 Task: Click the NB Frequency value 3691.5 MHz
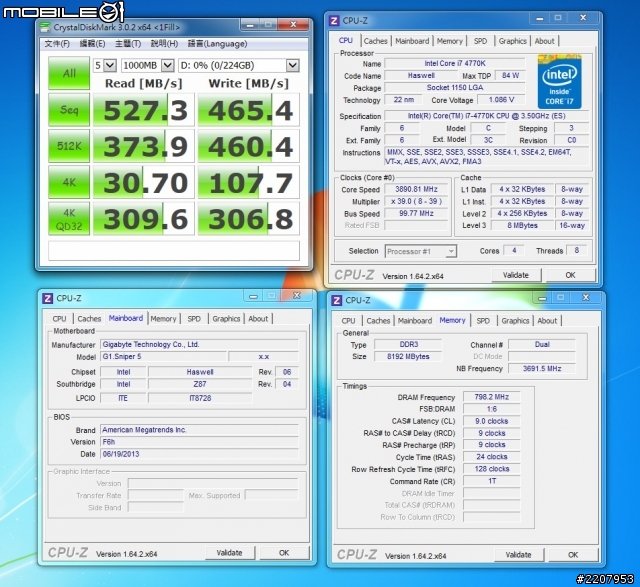pyautogui.click(x=542, y=369)
